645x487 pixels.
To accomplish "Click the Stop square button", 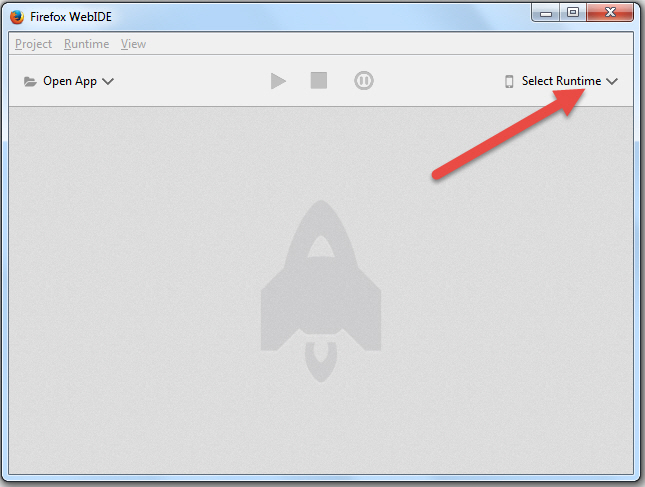I will (319, 81).
